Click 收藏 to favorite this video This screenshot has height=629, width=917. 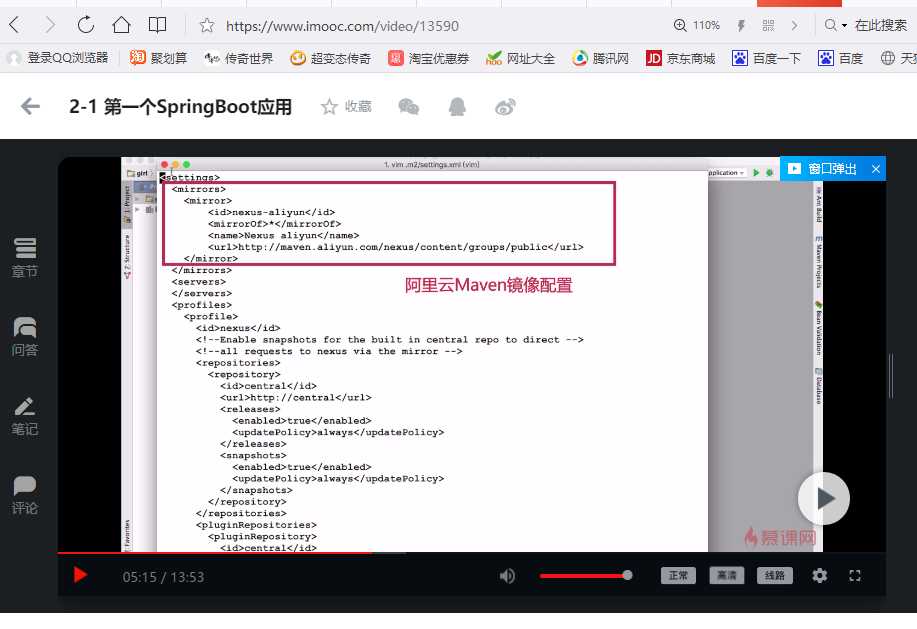point(346,106)
